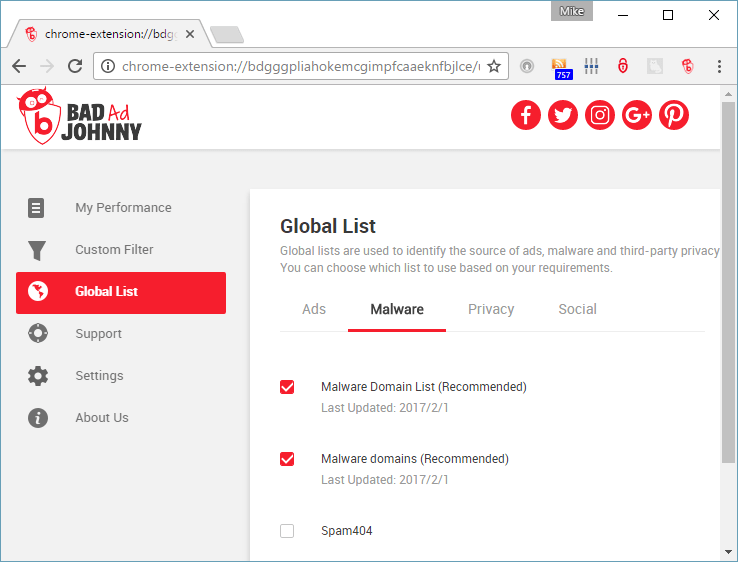Go back with browser back arrow
738x562 pixels.
[19, 66]
